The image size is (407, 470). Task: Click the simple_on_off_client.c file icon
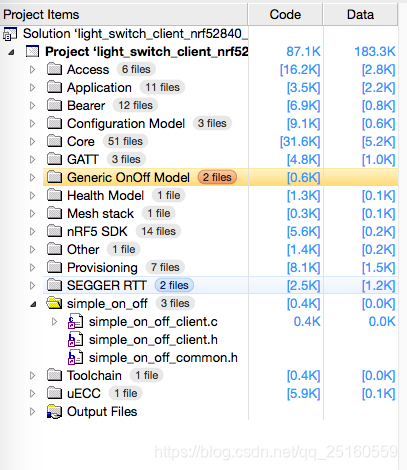pos(75,322)
